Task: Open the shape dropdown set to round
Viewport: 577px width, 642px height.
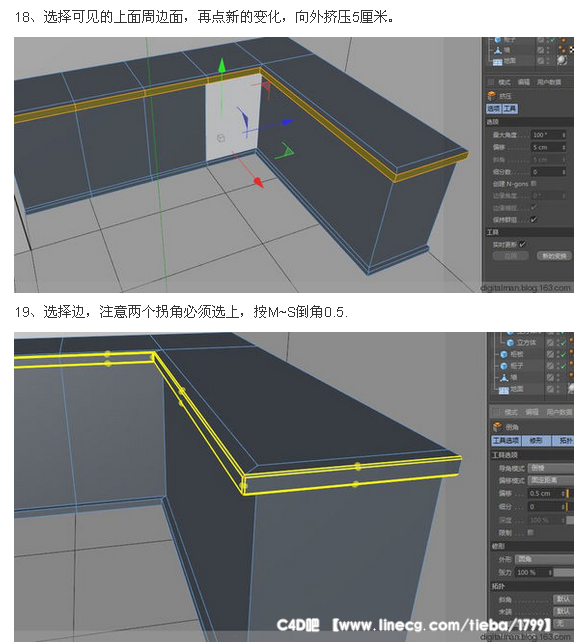Action: point(545,559)
